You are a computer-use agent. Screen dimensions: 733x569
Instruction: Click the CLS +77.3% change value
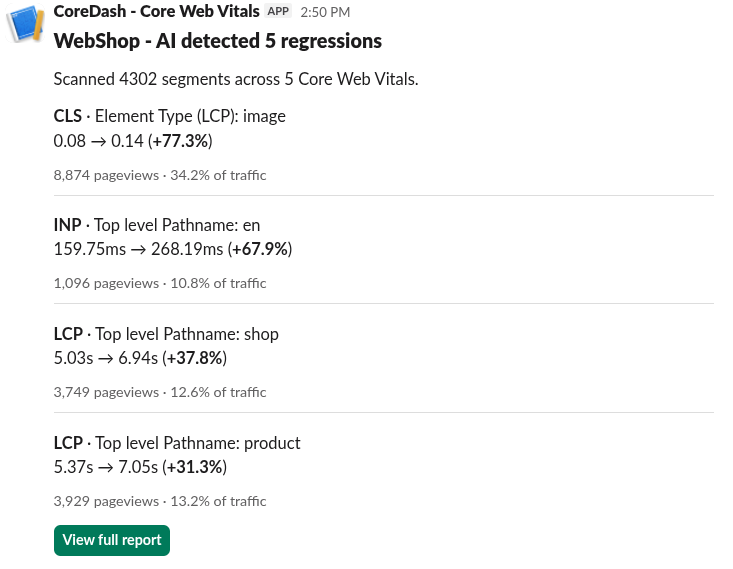[x=181, y=141]
